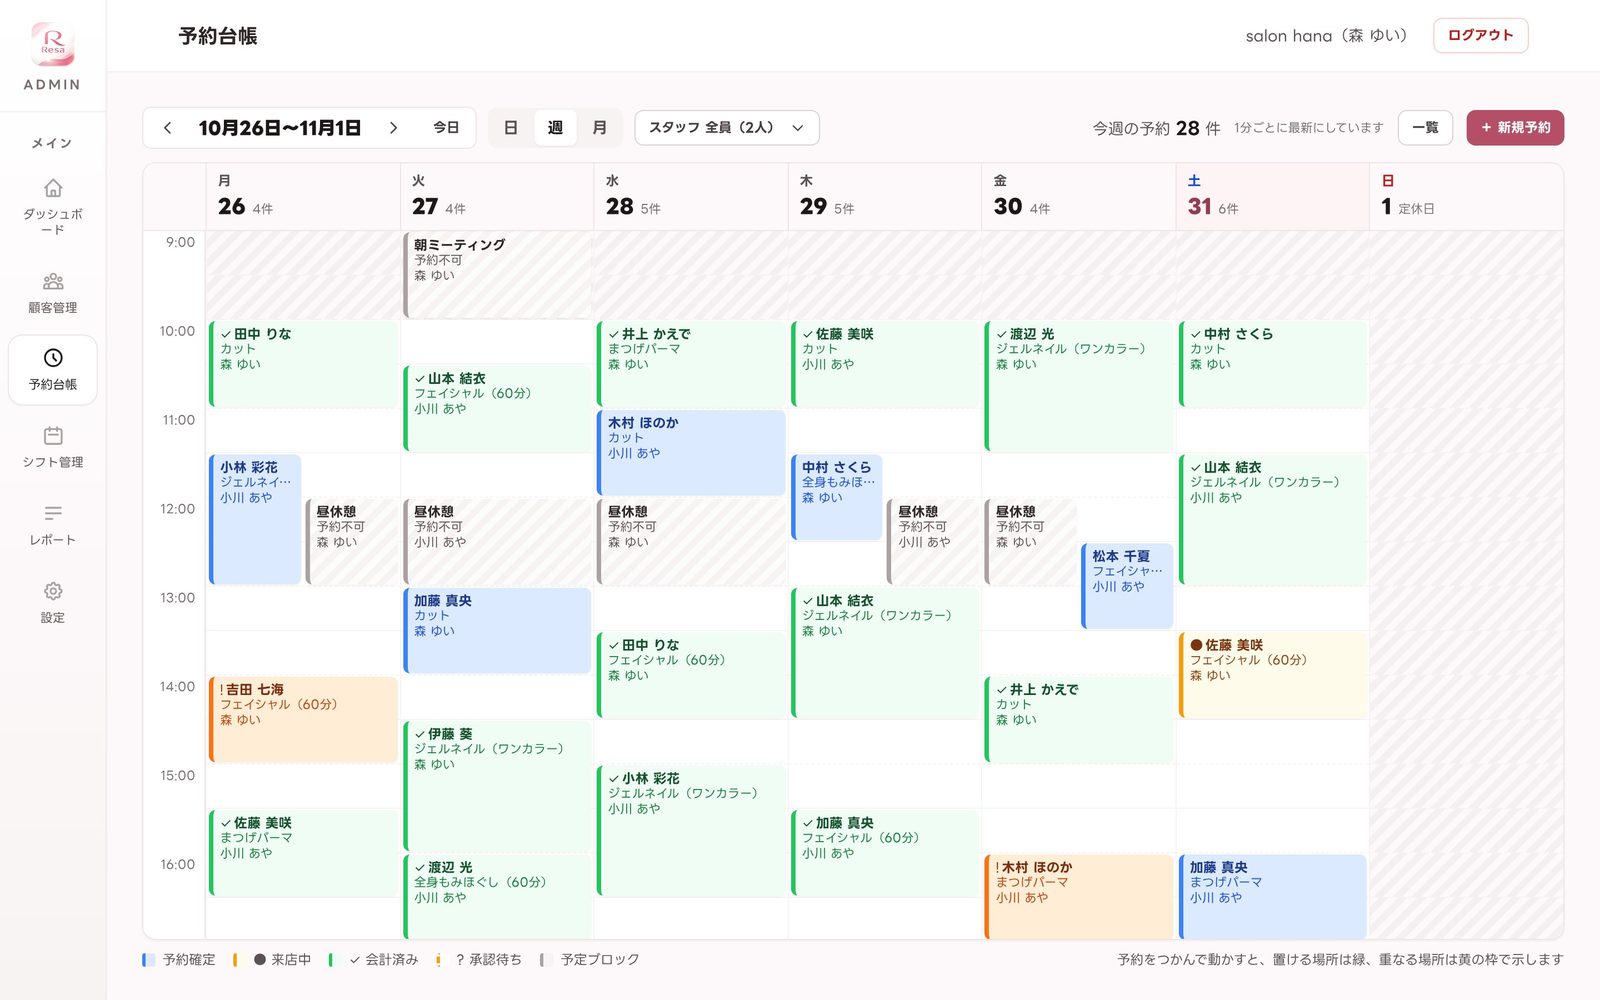Go to next week with right arrow
The height and width of the screenshot is (1000, 1600).
coord(394,128)
